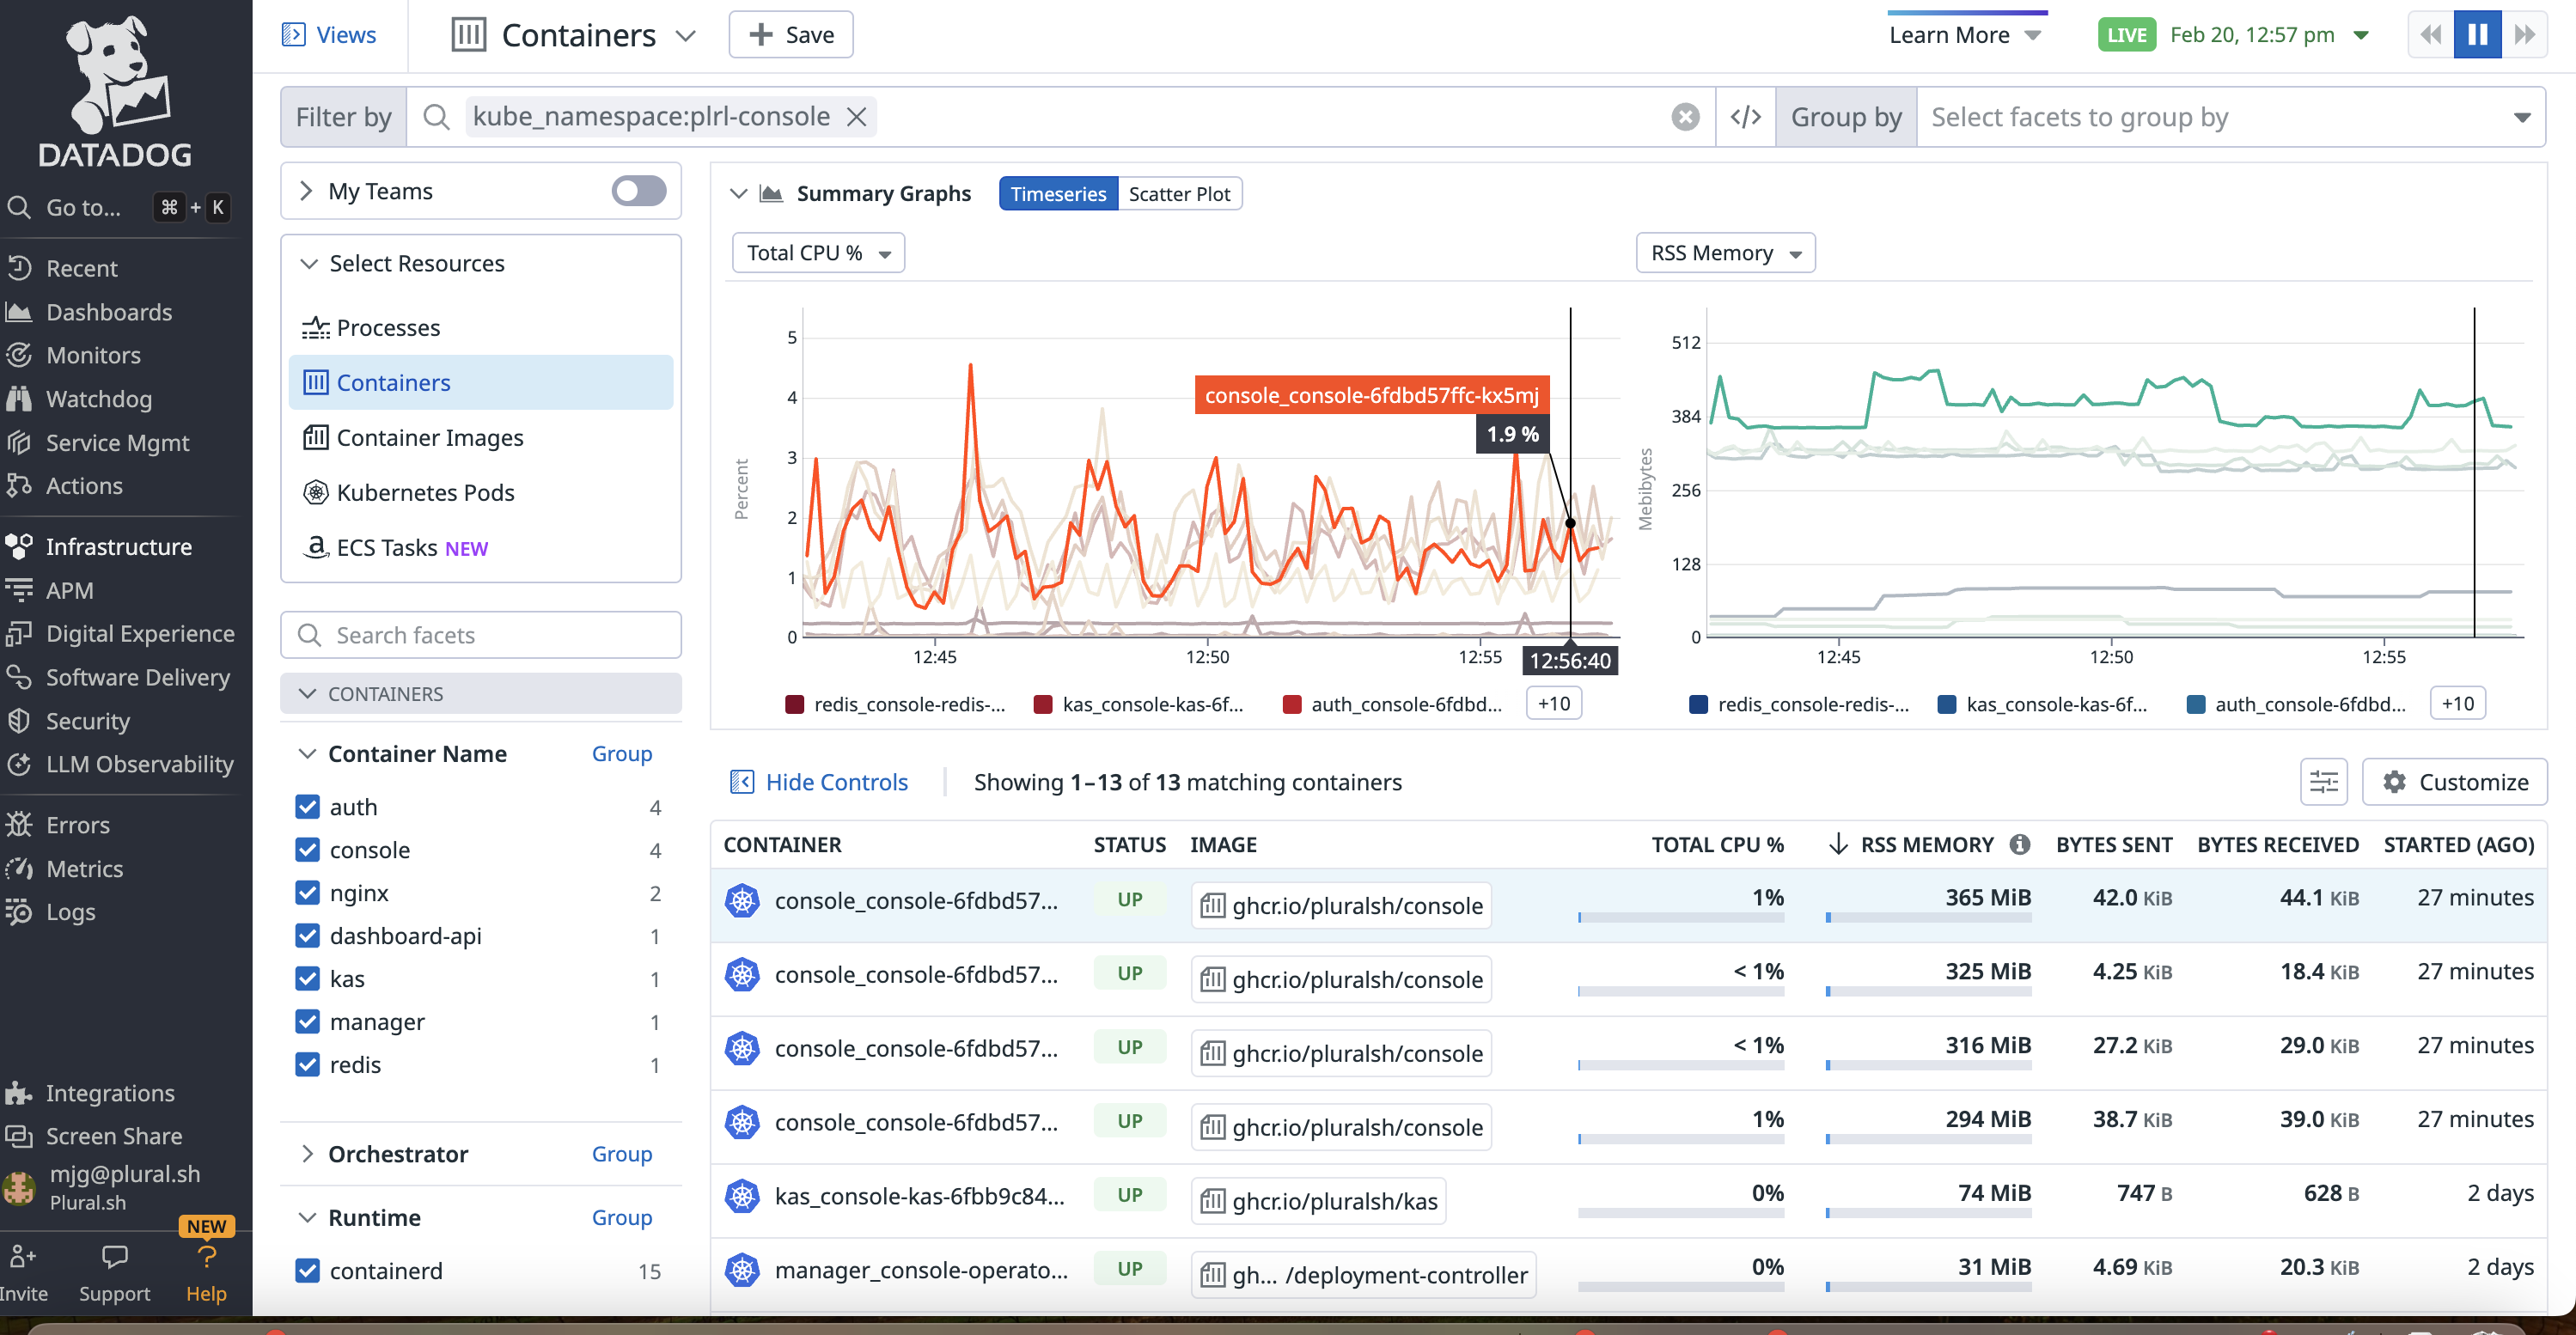Click the Support chat icon

pos(115,1256)
